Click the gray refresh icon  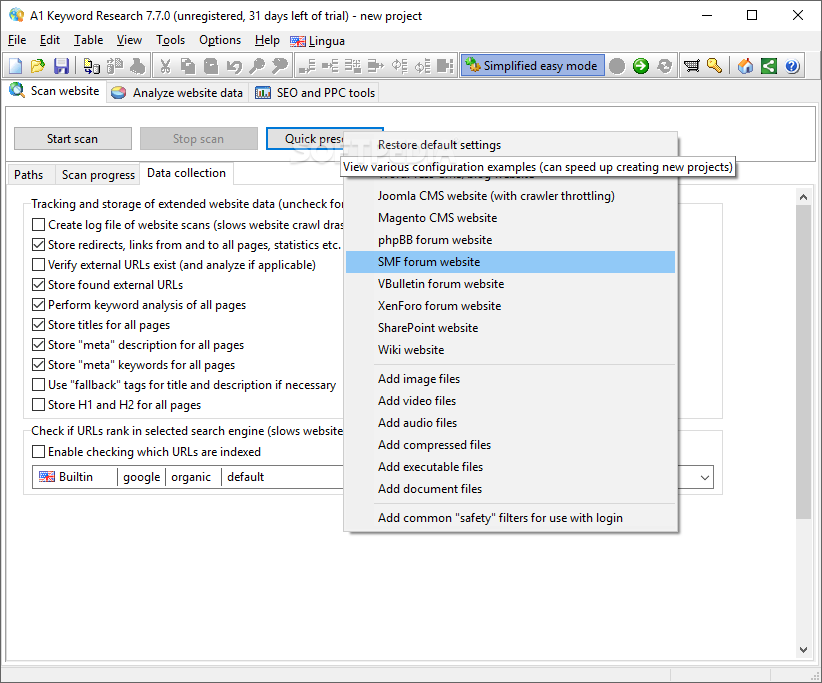(664, 66)
